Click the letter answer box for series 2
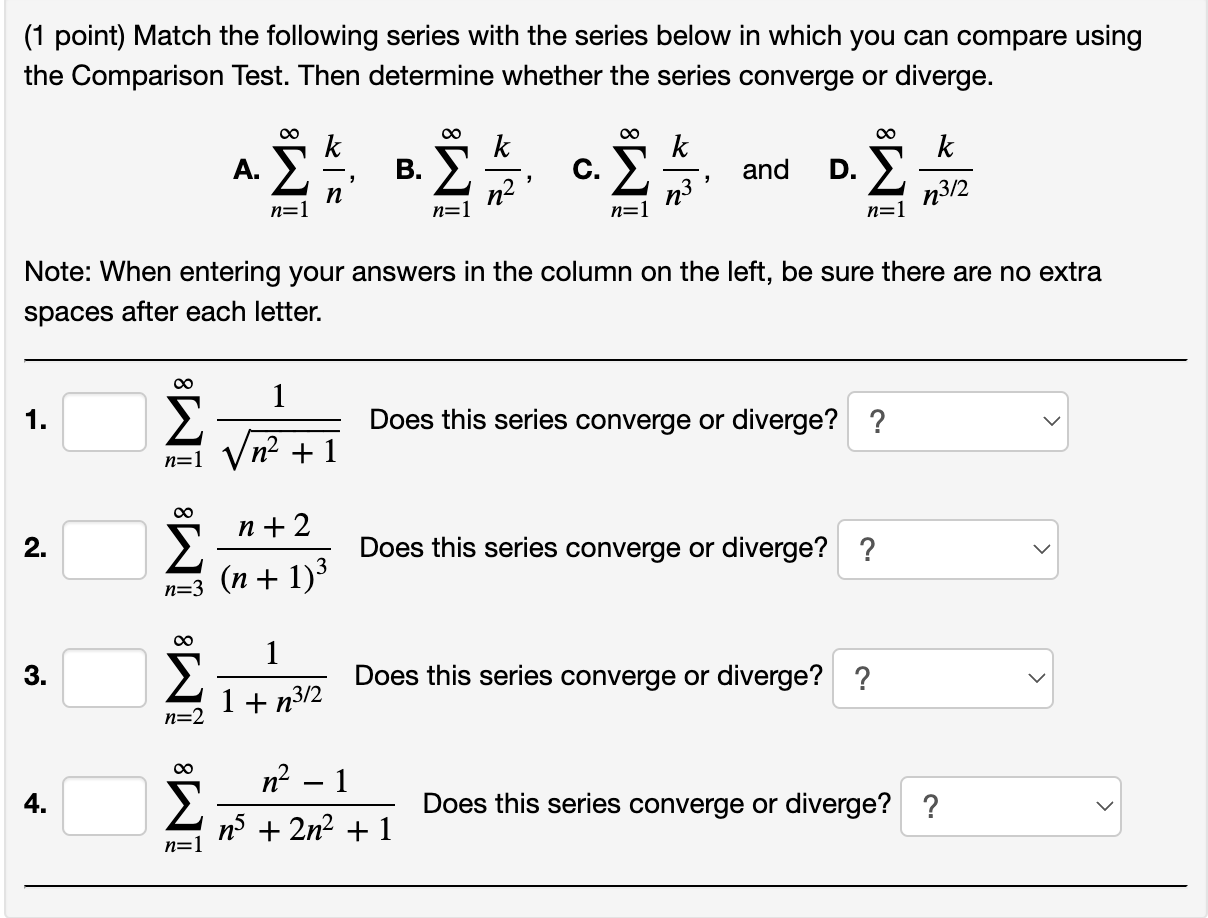1208x918 pixels. coord(103,549)
